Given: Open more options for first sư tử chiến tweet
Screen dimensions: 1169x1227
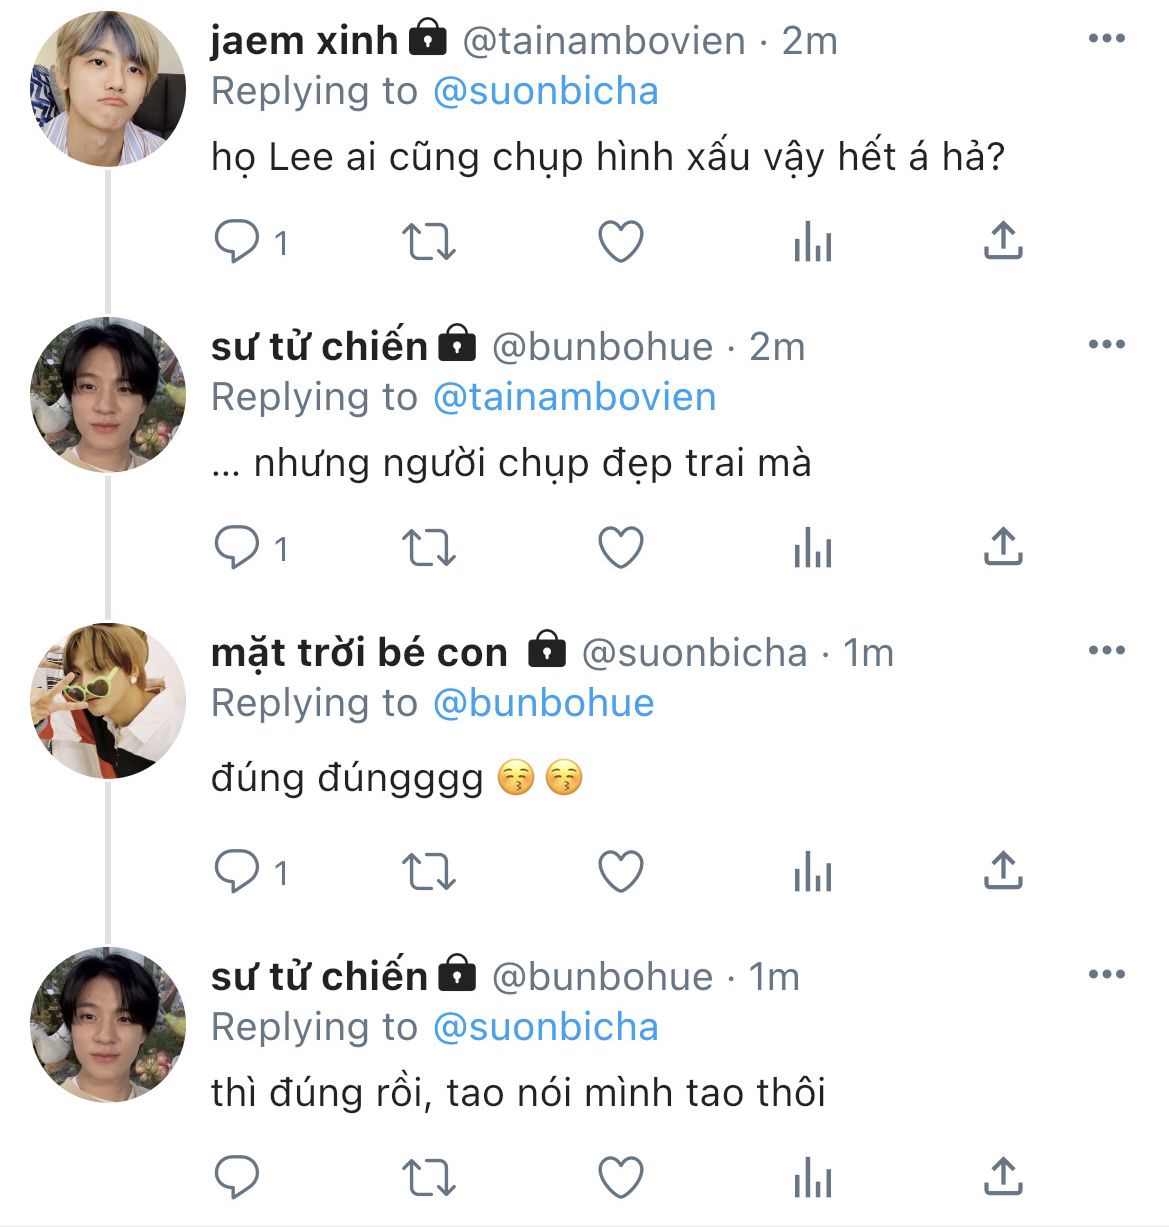Looking at the screenshot, I should 1106,345.
